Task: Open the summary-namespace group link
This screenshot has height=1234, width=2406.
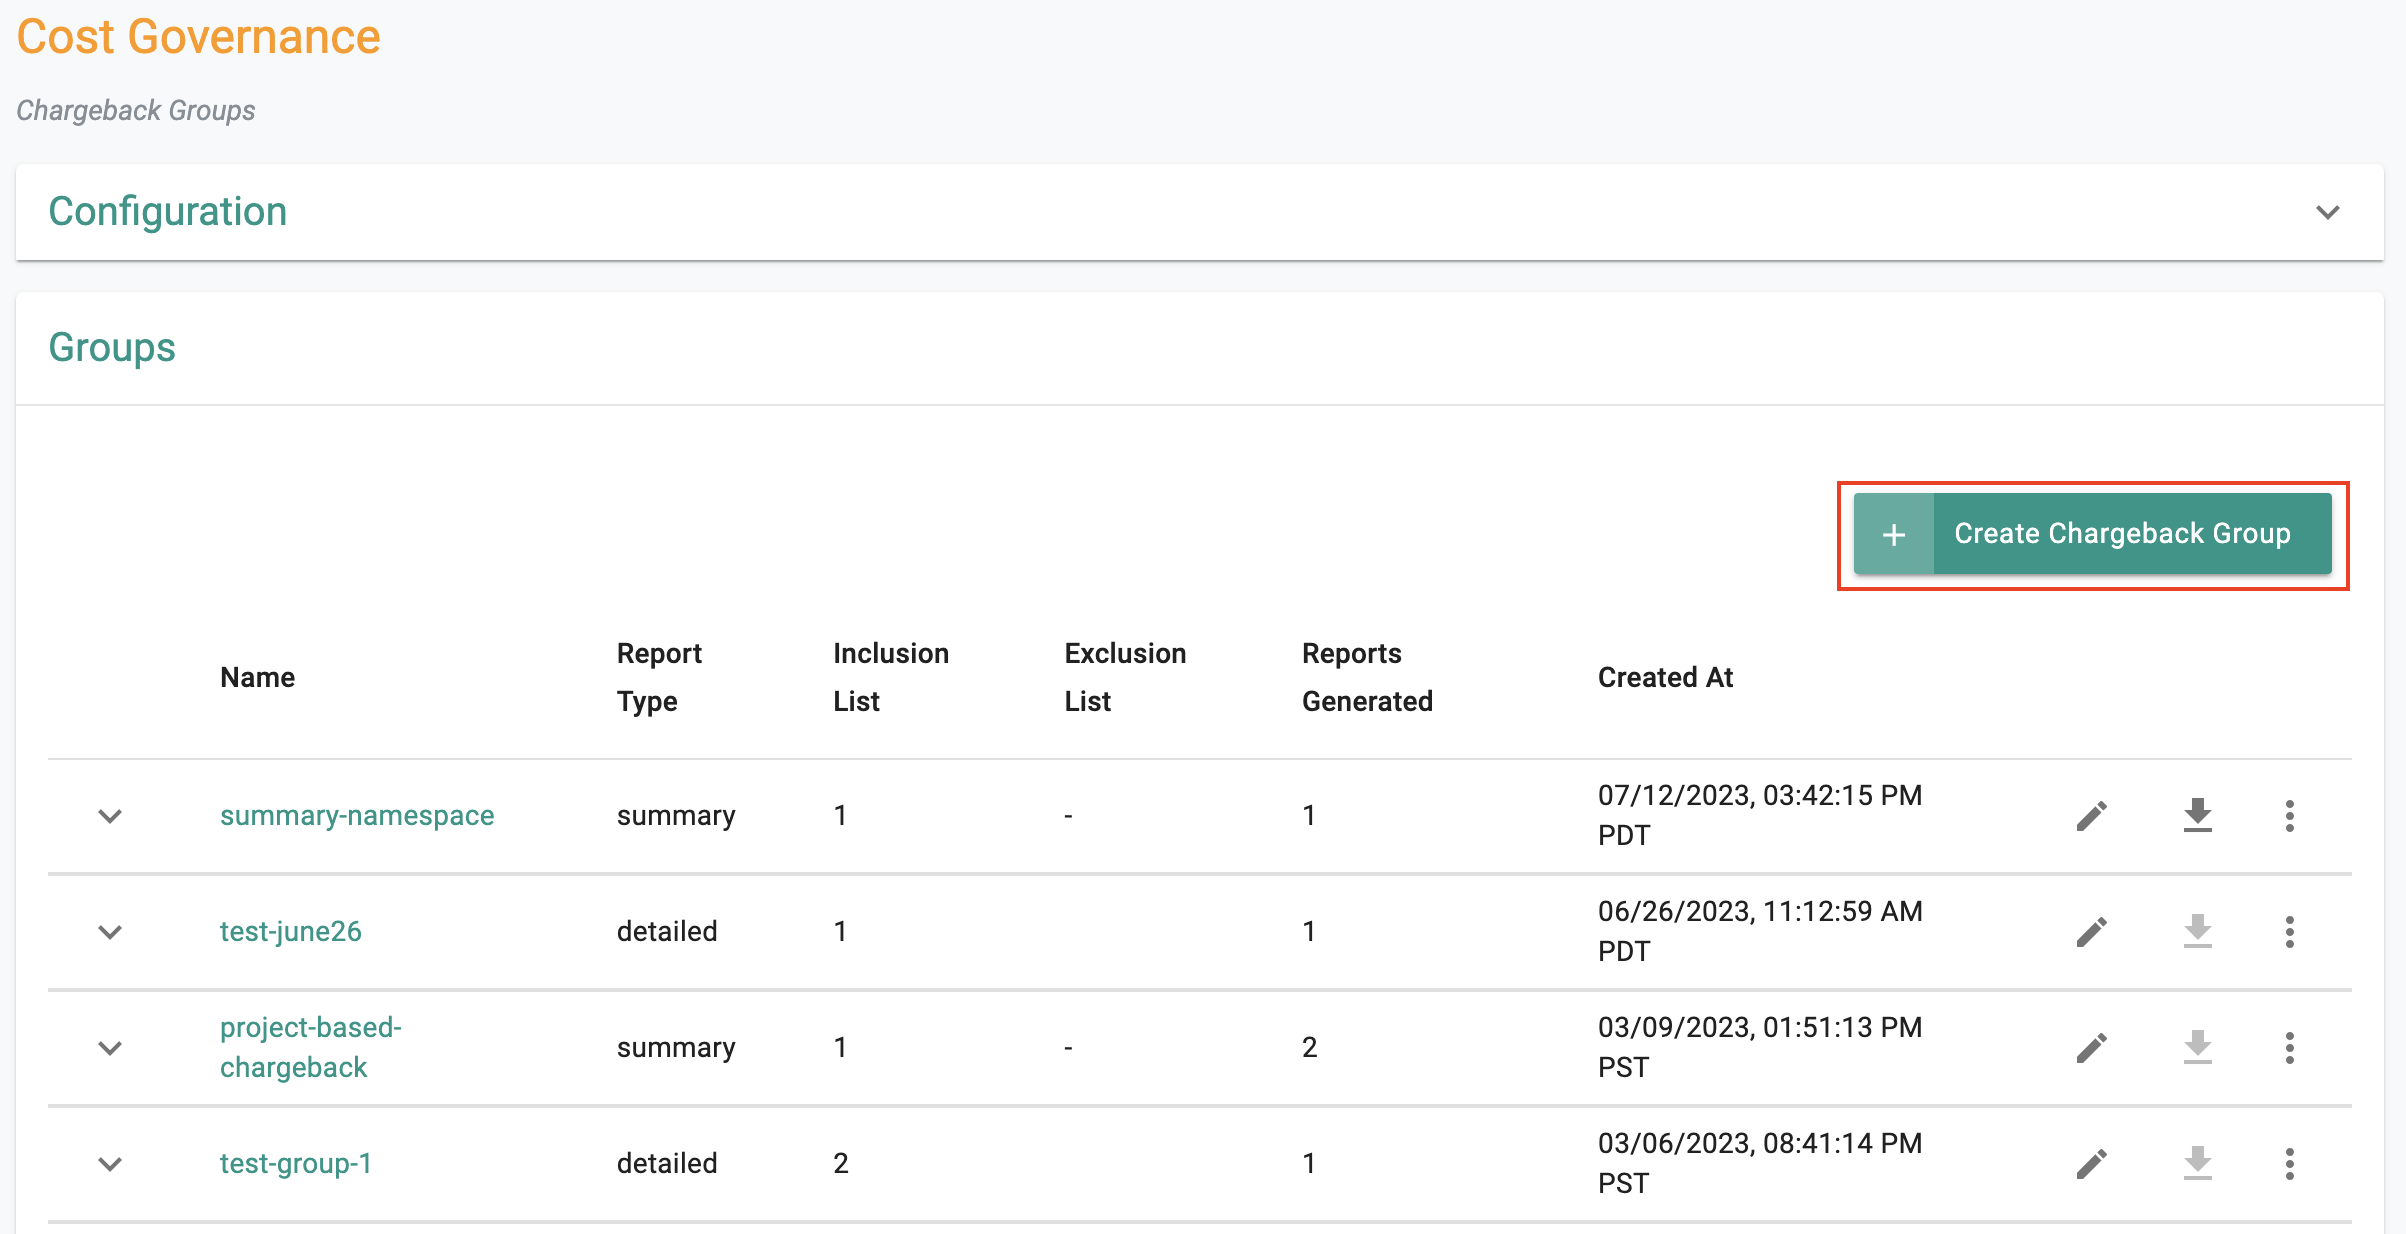Action: (356, 816)
